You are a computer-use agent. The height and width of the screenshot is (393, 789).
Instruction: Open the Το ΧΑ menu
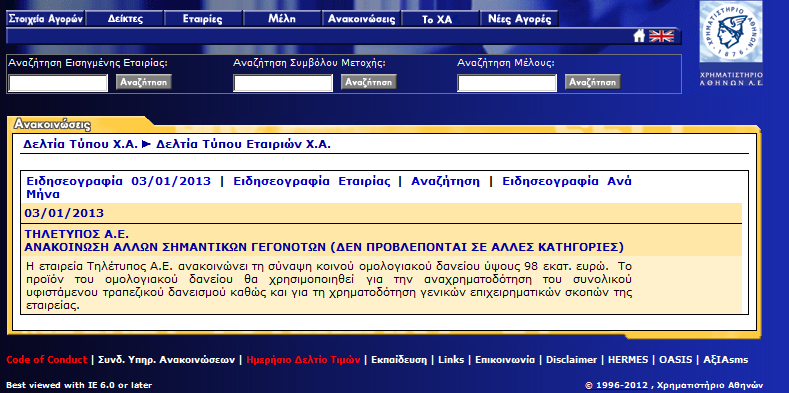[x=440, y=19]
